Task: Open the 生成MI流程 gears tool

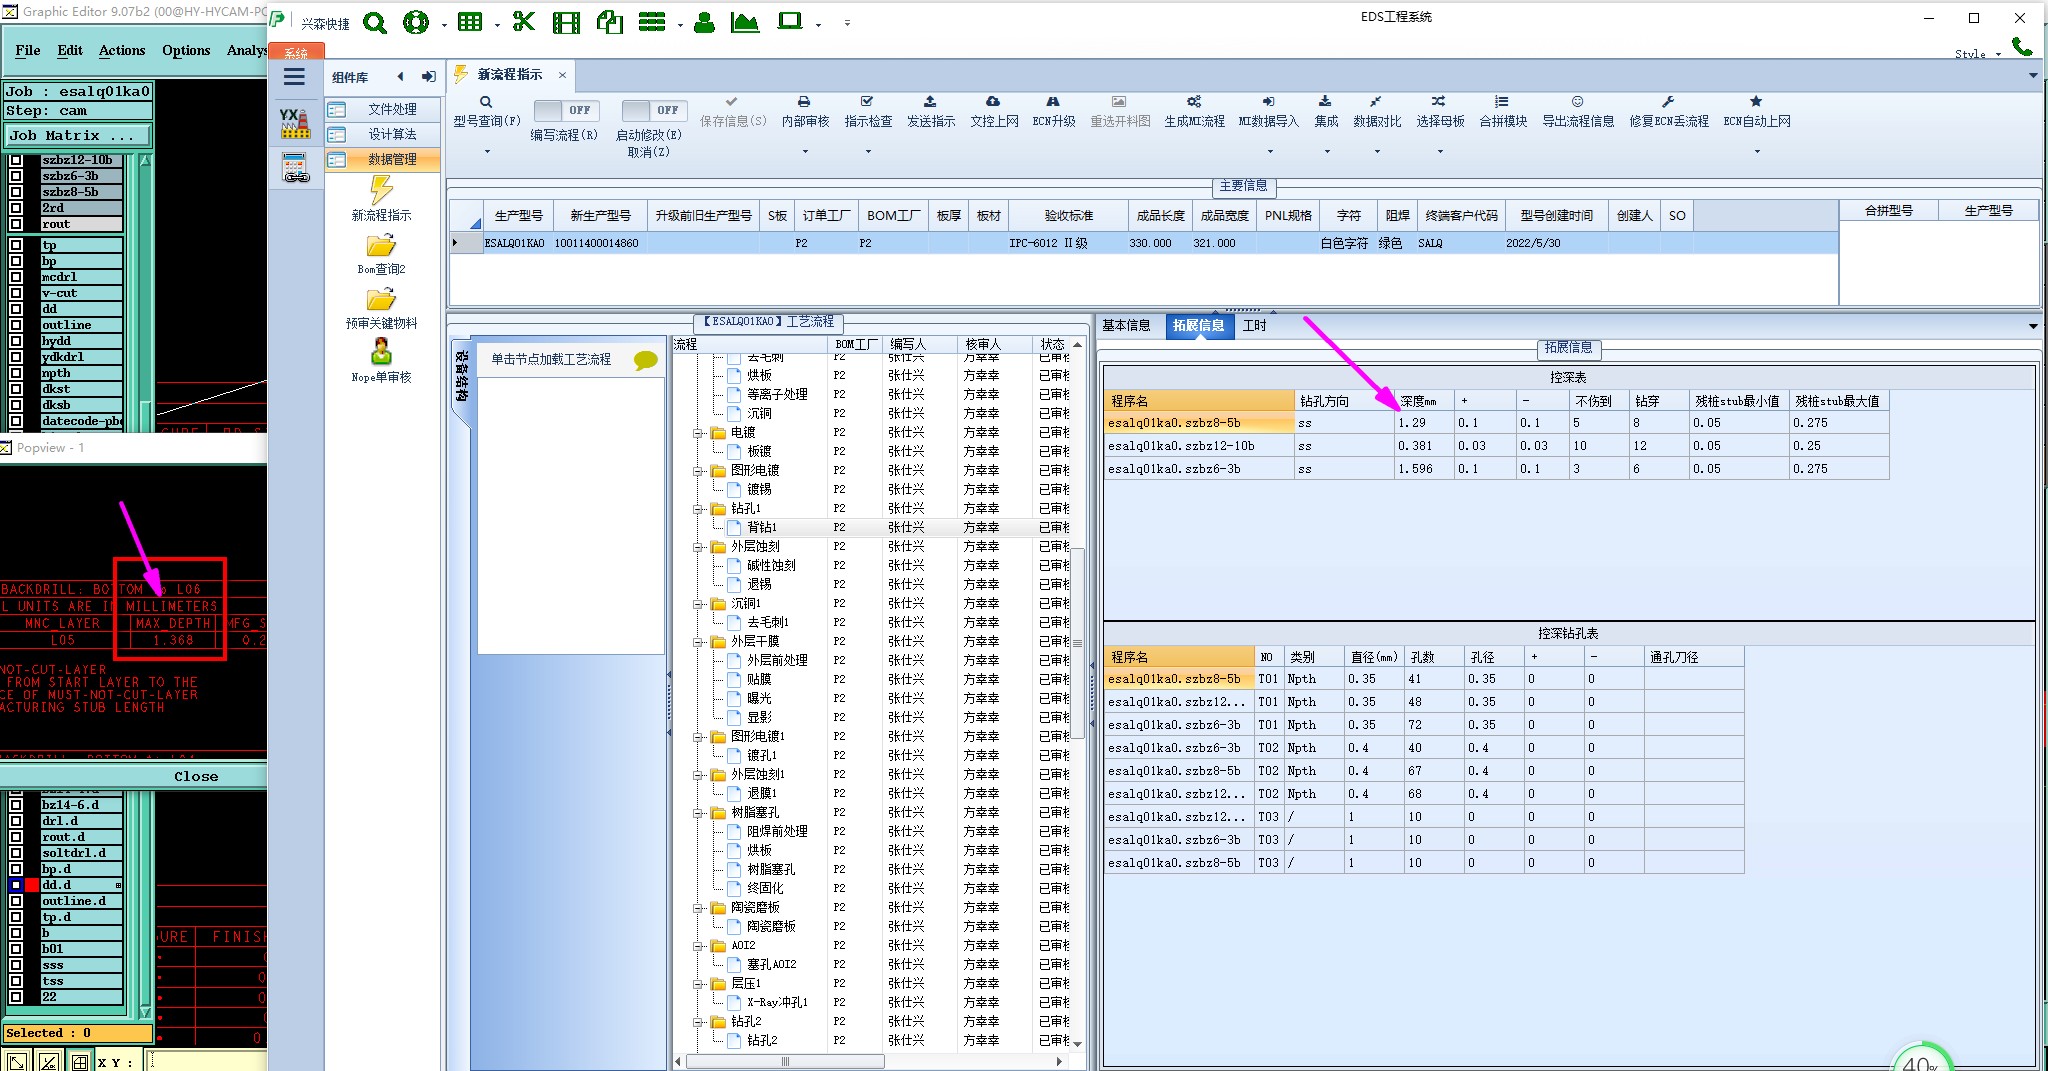Action: (x=1193, y=102)
